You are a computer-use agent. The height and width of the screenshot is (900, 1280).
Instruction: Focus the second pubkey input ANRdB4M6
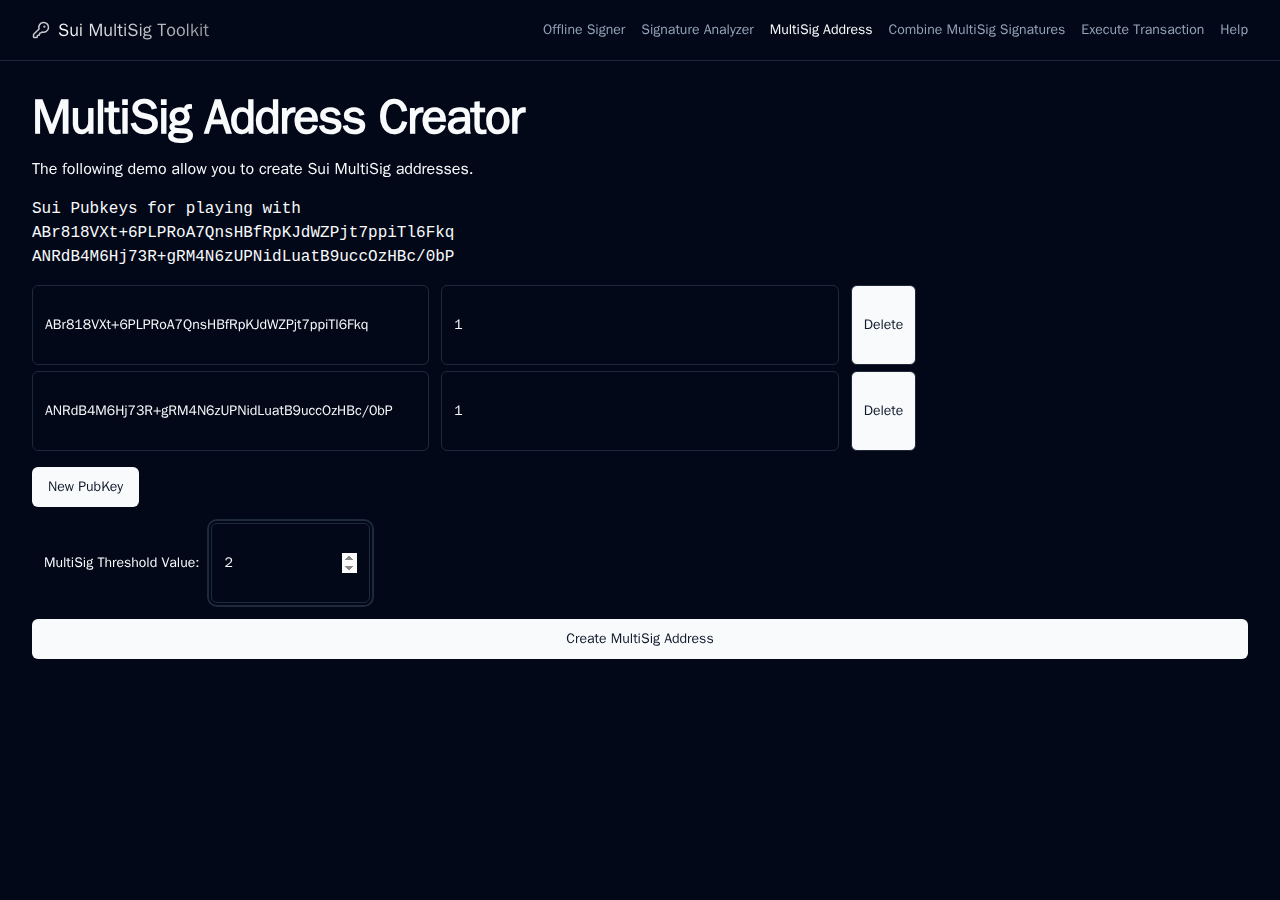point(230,411)
